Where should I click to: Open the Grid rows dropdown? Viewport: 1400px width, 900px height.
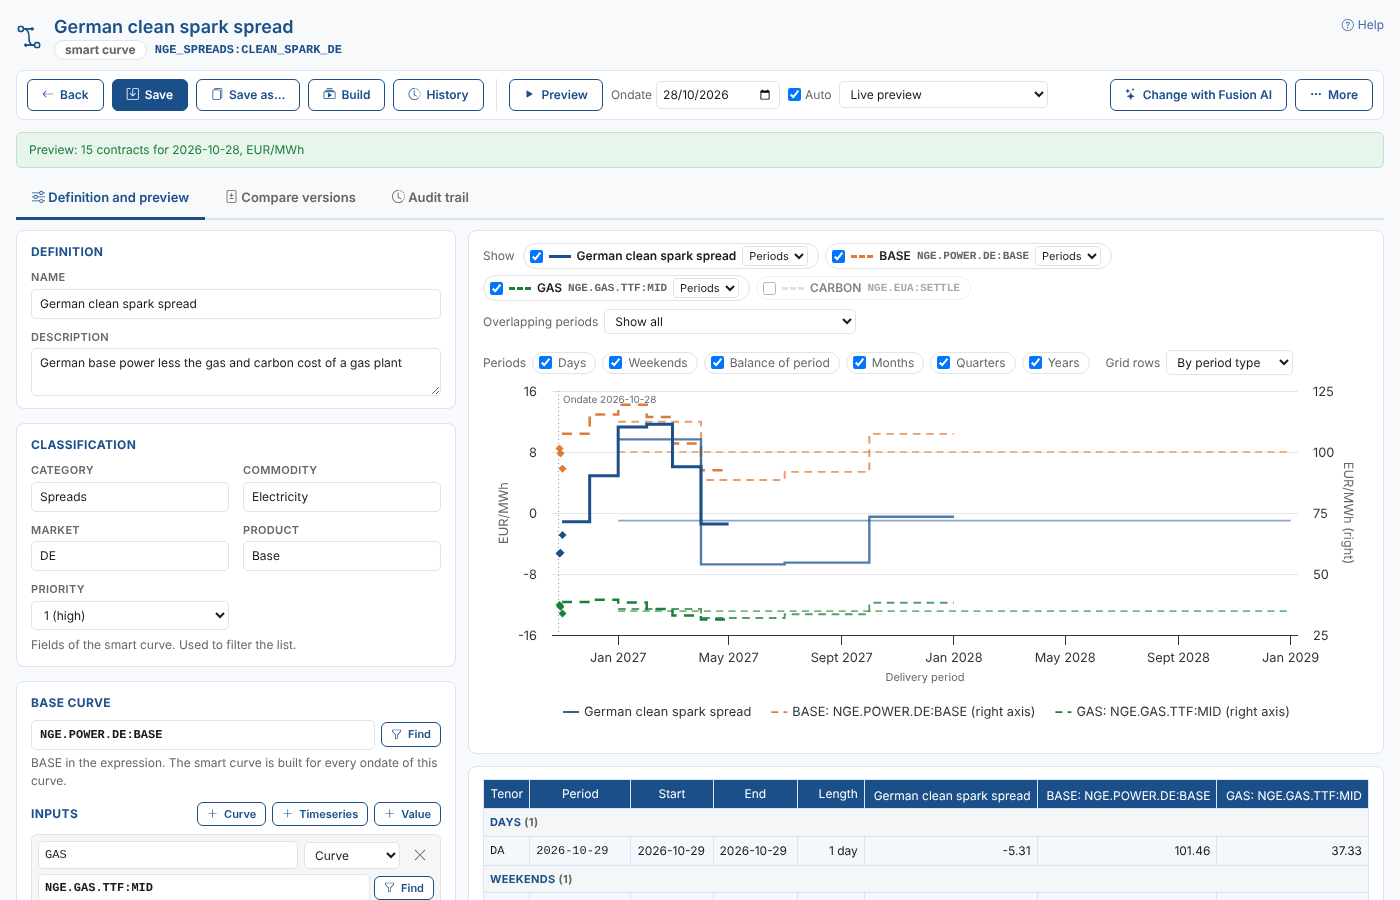pos(1230,363)
